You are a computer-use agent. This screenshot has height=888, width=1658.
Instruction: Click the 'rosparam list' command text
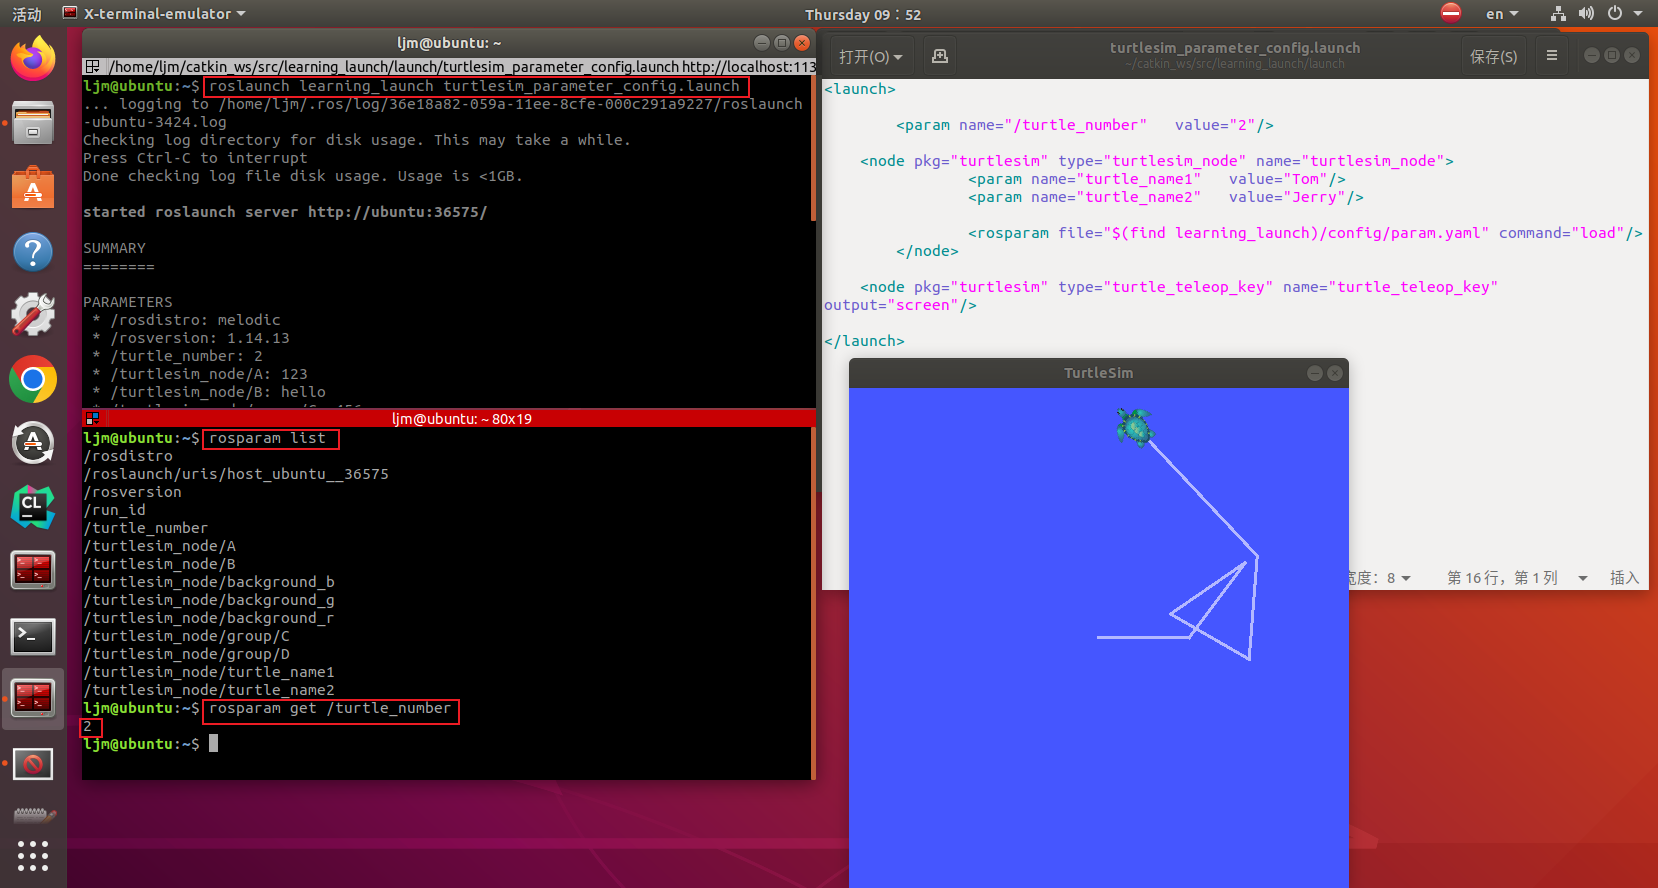[267, 438]
